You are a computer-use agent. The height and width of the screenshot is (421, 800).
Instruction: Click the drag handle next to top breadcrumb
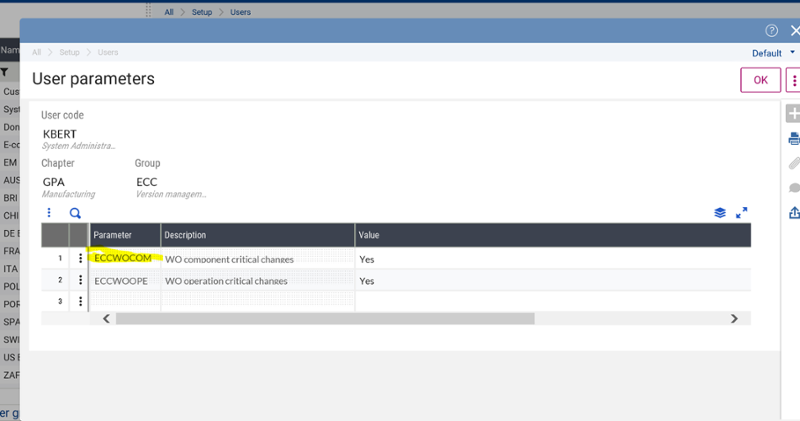click(148, 10)
